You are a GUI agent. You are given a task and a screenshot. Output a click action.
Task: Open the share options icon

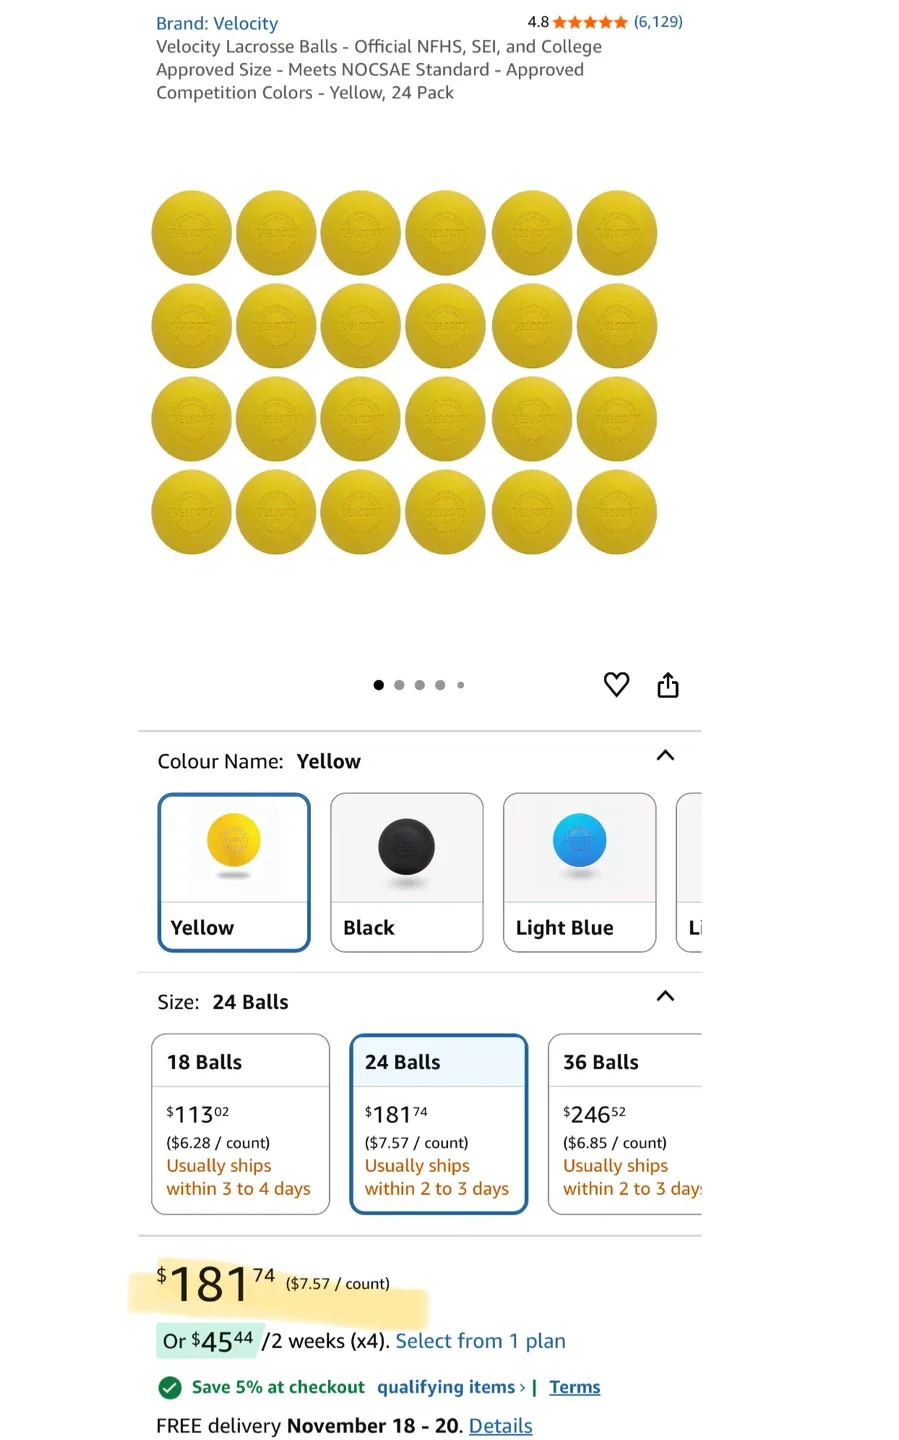click(x=668, y=685)
